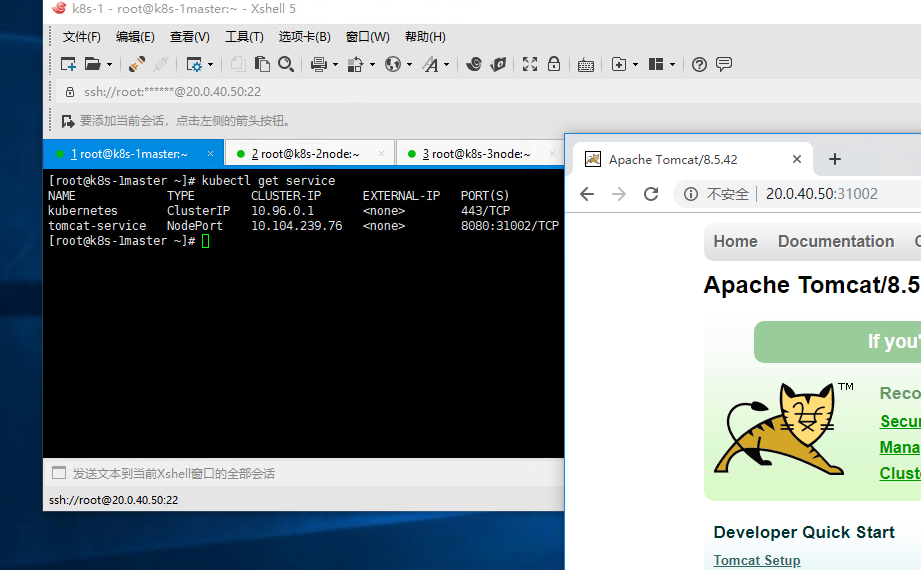The height and width of the screenshot is (570, 921).
Task: Expand the Layout arrangement dropdown arrow
Action: (x=673, y=65)
